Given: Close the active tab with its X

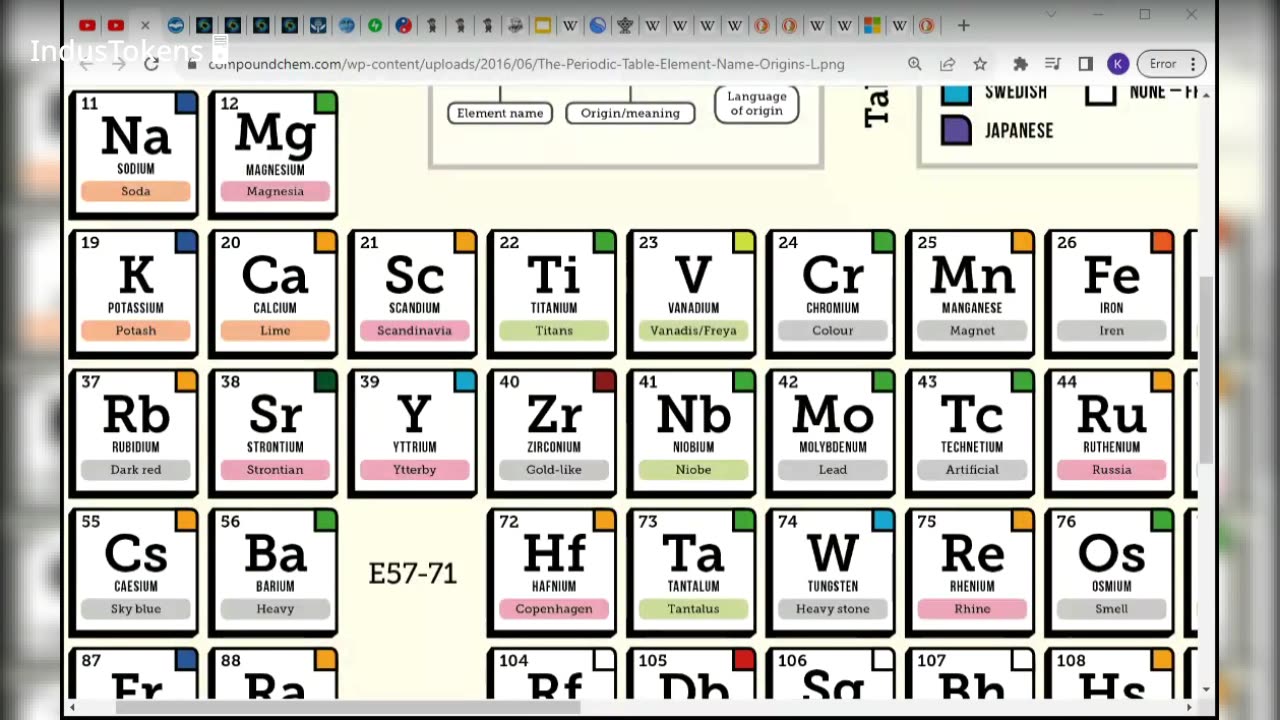Looking at the screenshot, I should coord(145,25).
